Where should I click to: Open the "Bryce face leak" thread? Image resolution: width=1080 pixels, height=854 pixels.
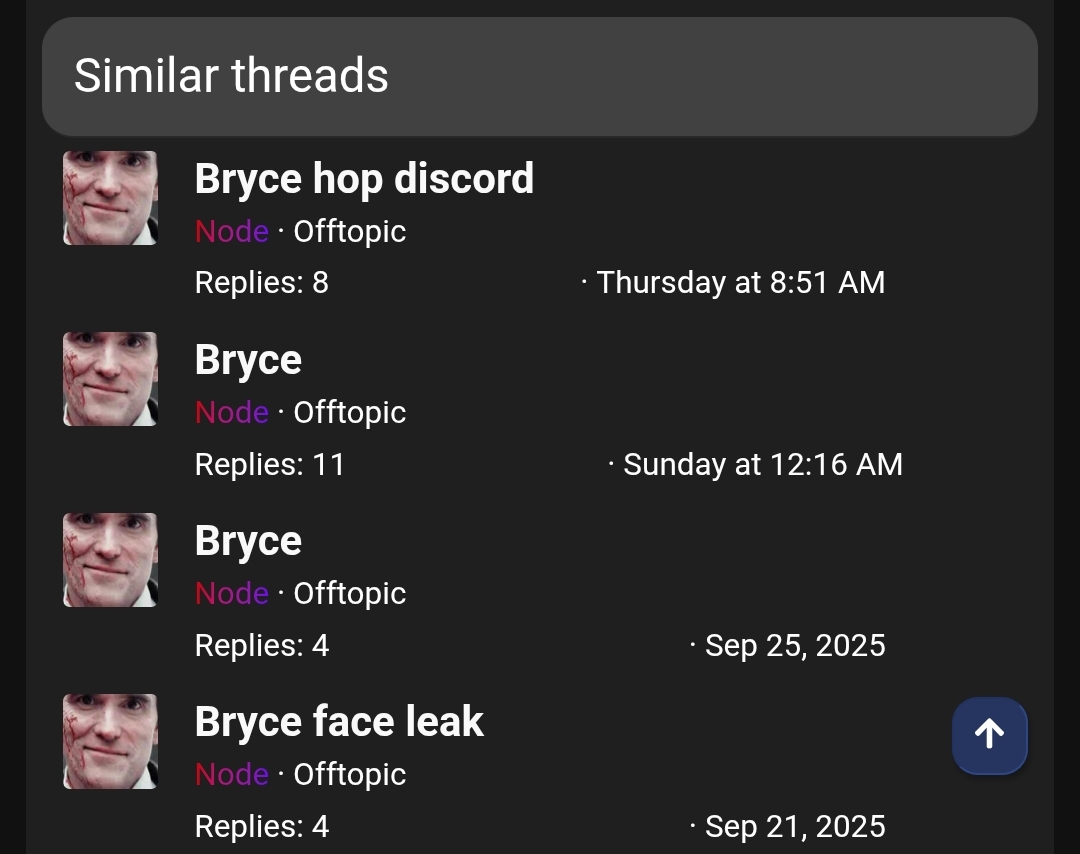tap(339, 722)
